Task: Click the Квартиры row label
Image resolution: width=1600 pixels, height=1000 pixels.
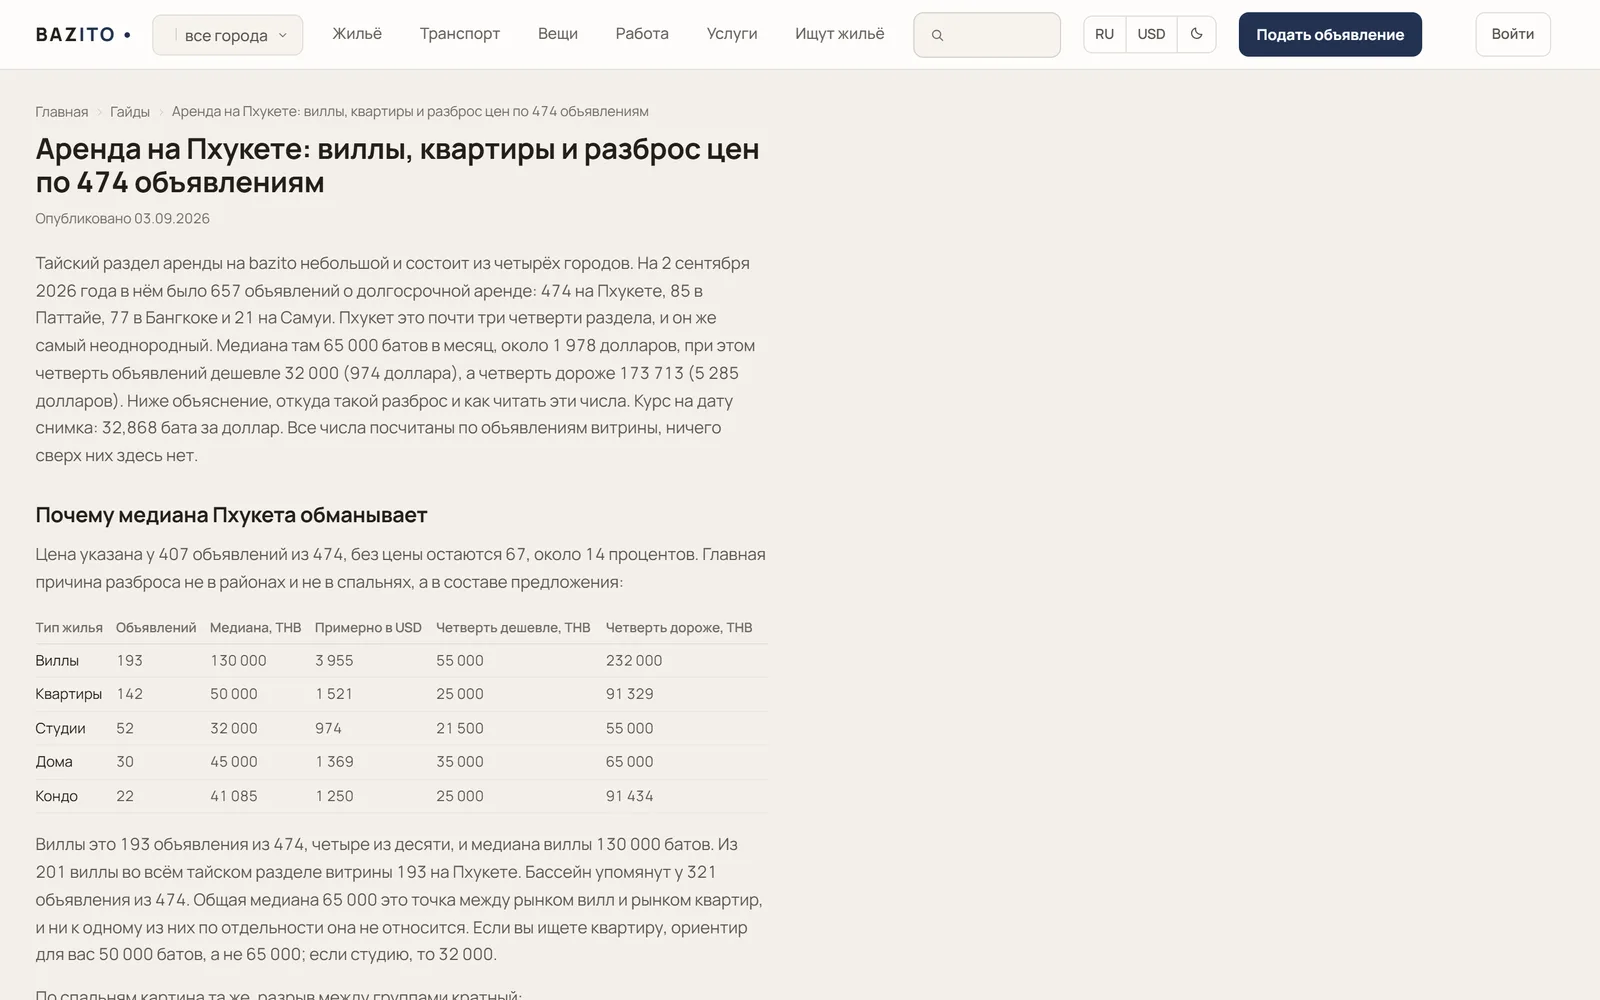Action: coord(69,694)
